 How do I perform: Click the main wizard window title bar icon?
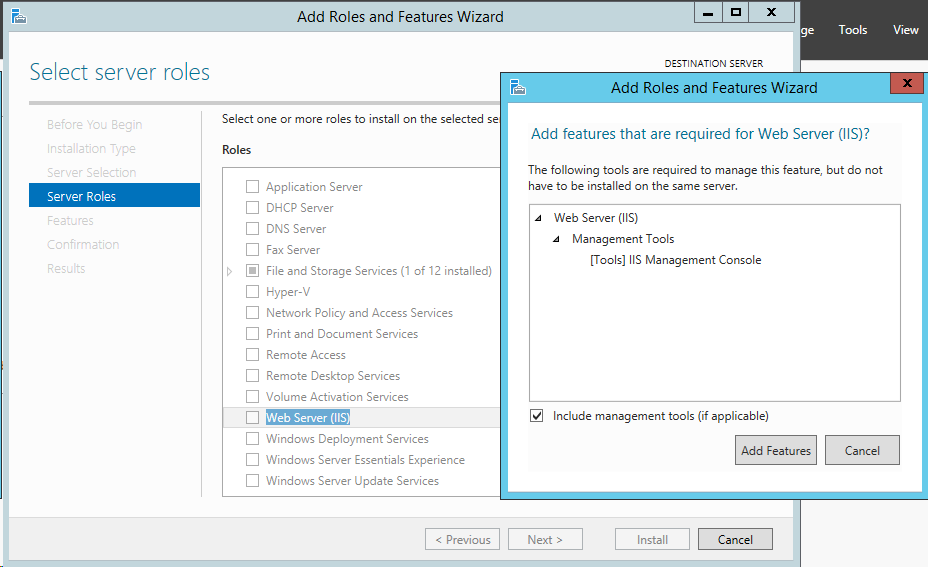point(18,16)
